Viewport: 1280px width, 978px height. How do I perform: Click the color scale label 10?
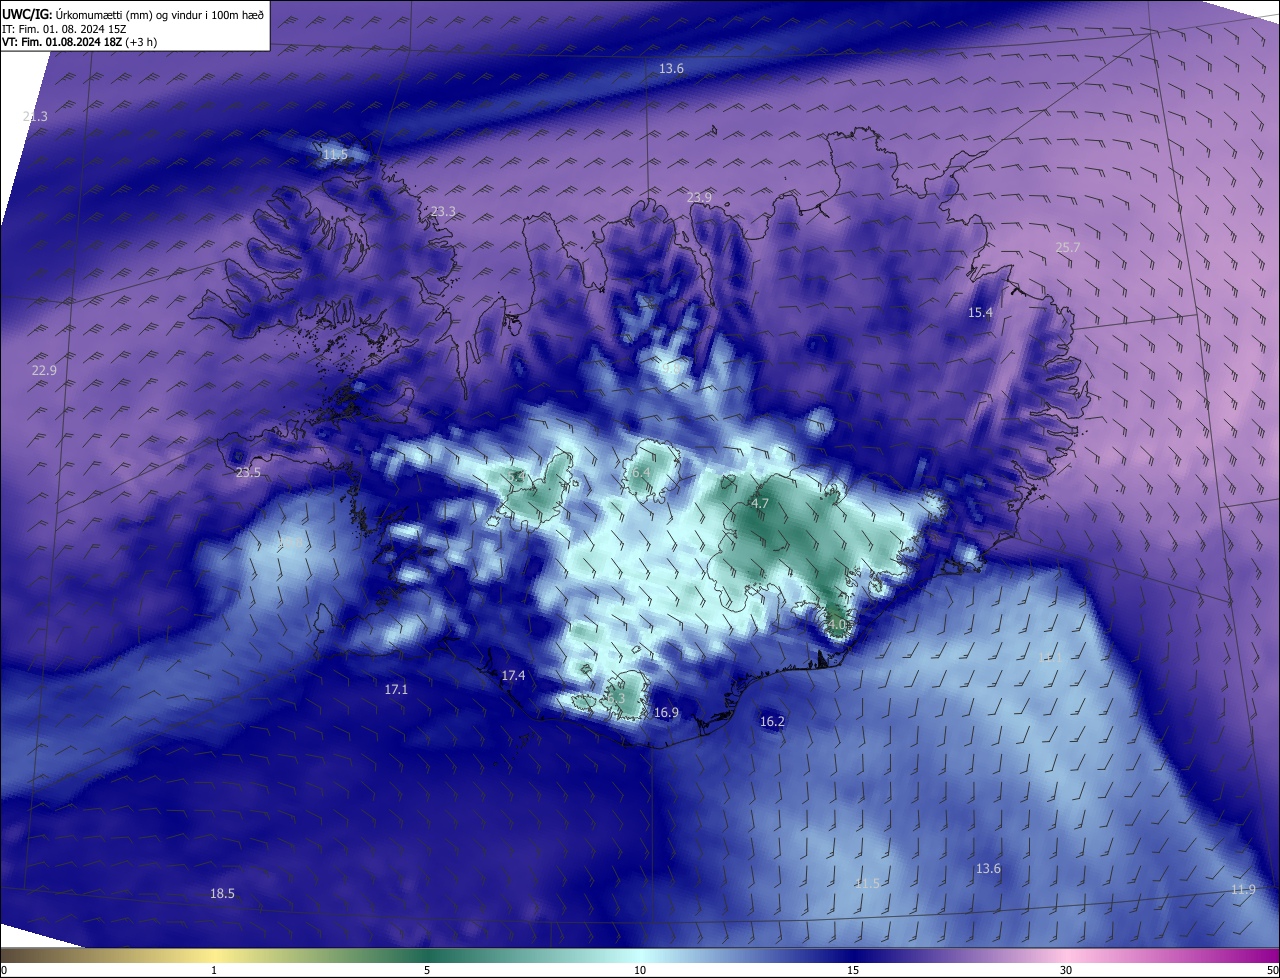(640, 971)
